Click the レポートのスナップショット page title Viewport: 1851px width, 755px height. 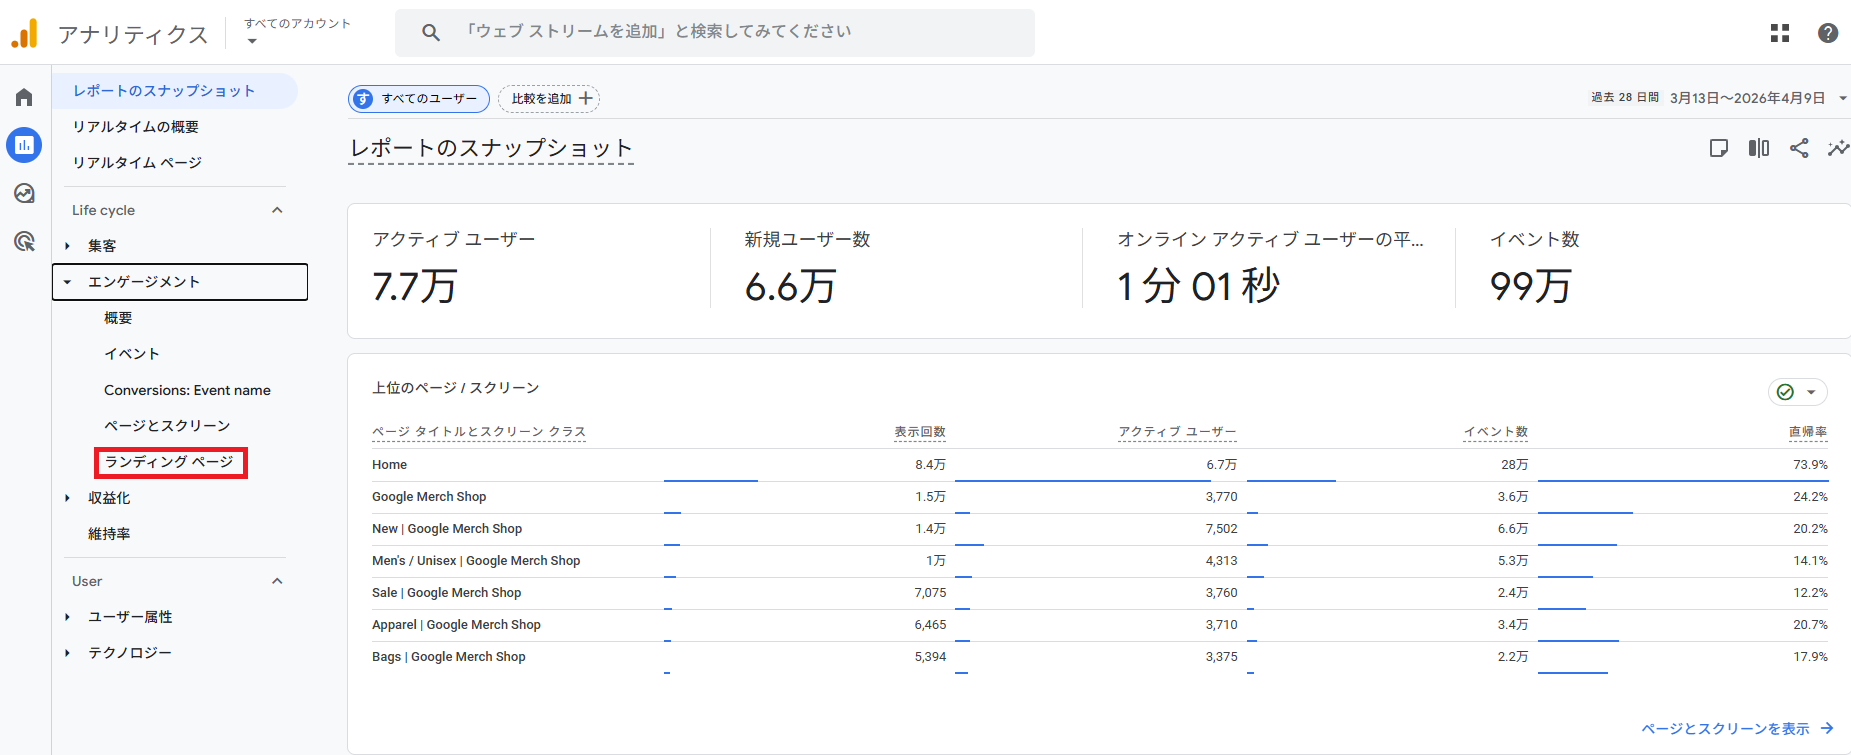[x=491, y=148]
